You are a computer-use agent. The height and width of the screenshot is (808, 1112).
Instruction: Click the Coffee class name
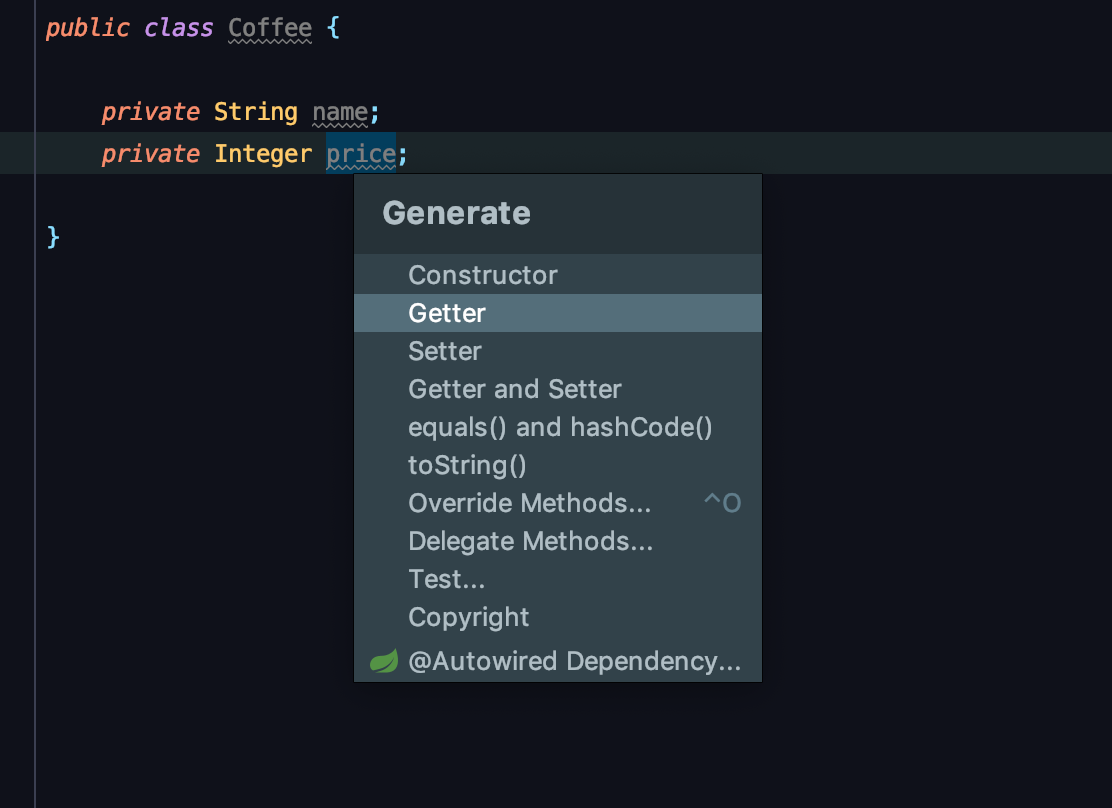point(270,28)
